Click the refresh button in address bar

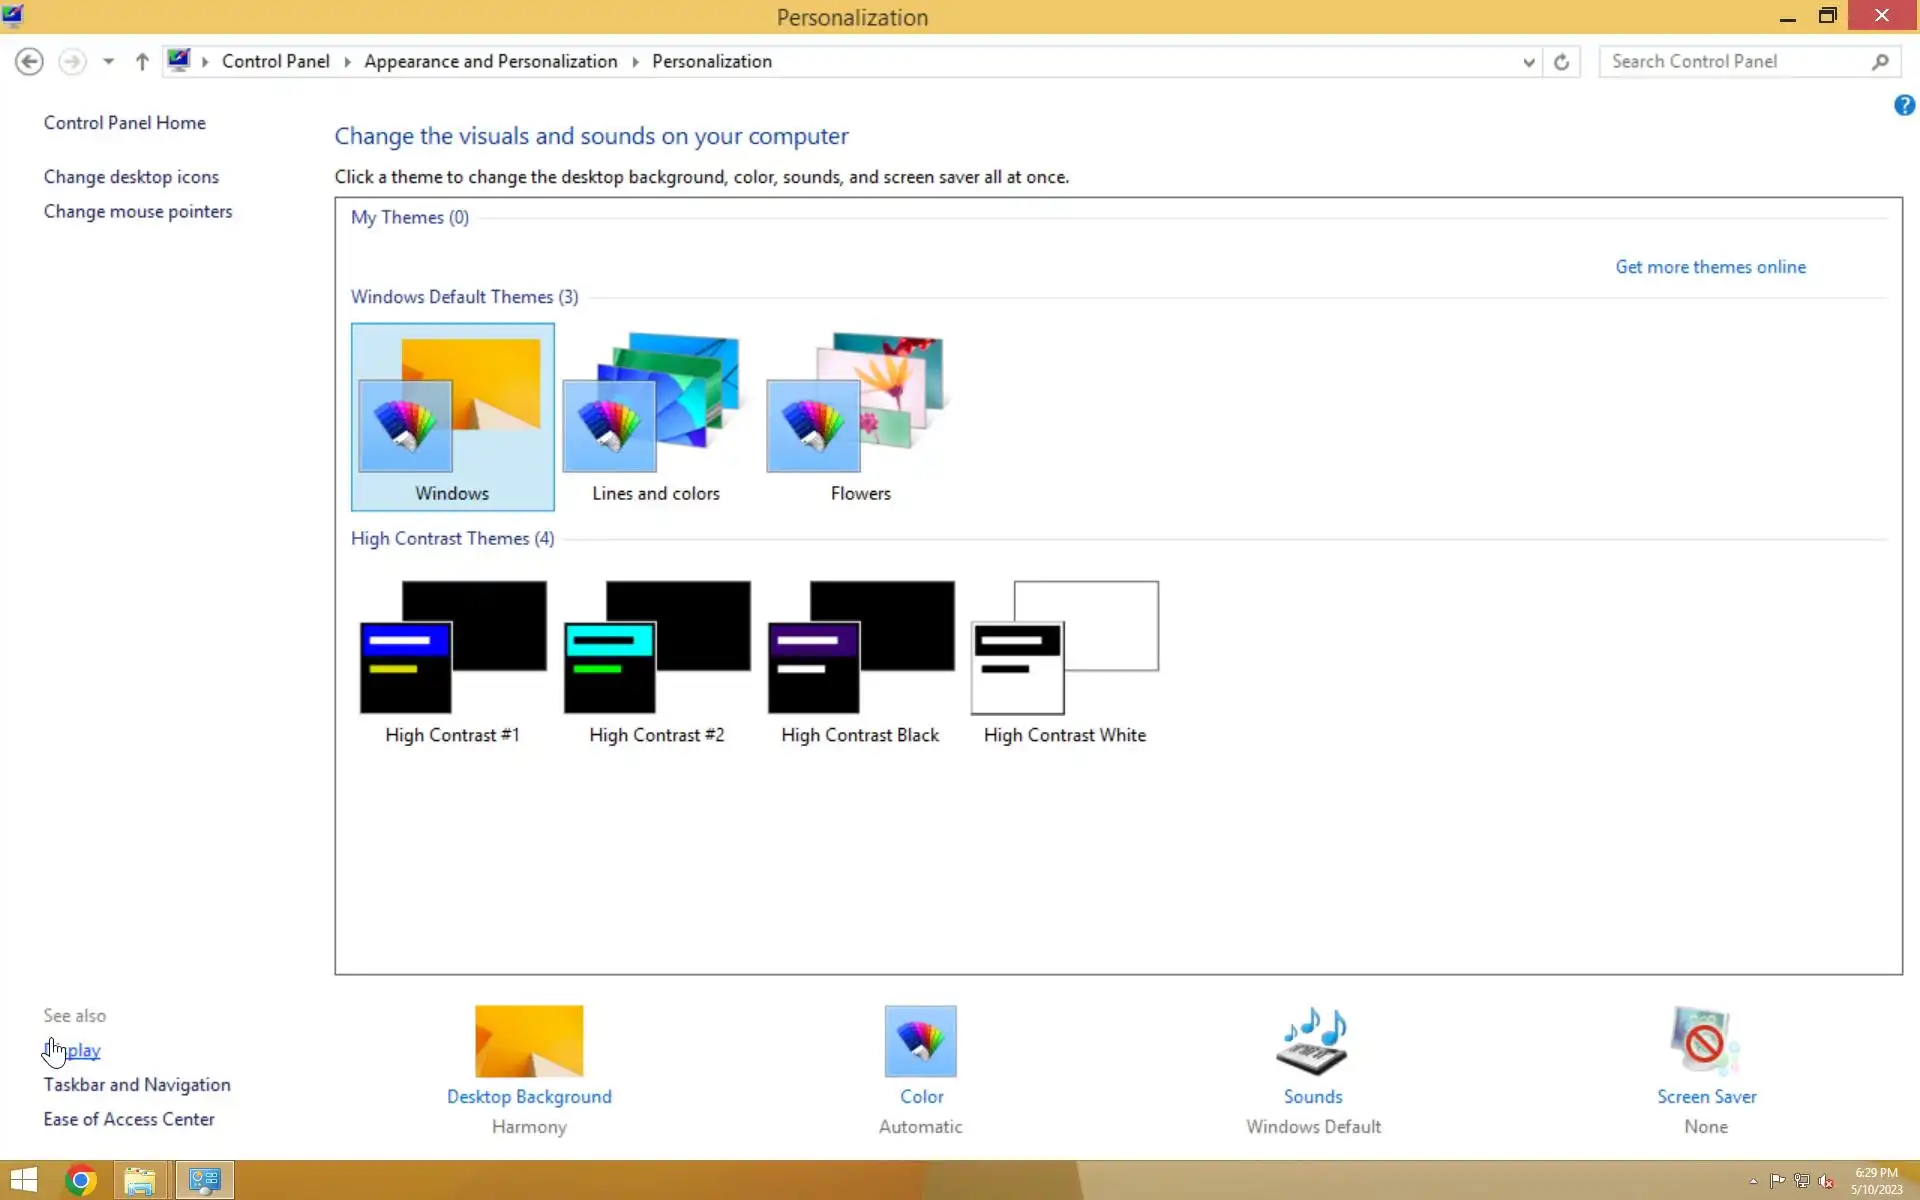click(x=1561, y=62)
